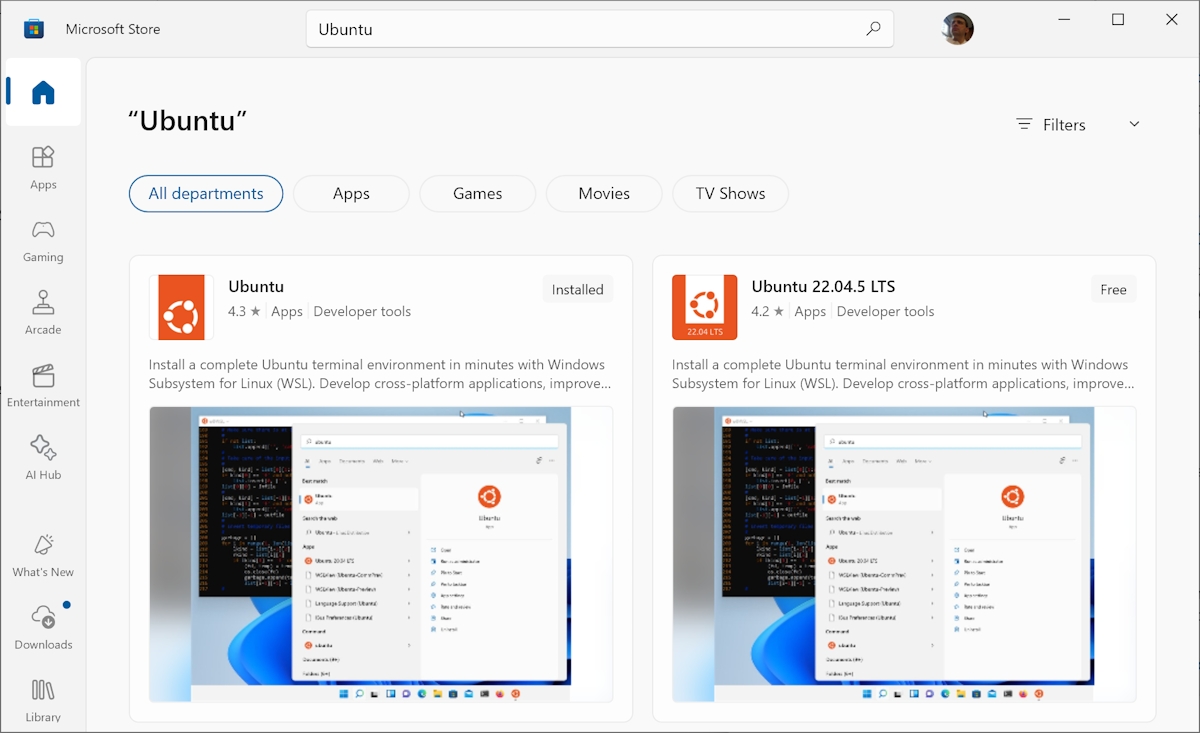Open the user profile avatar
Screen dimensions: 1200x733
[957, 29]
